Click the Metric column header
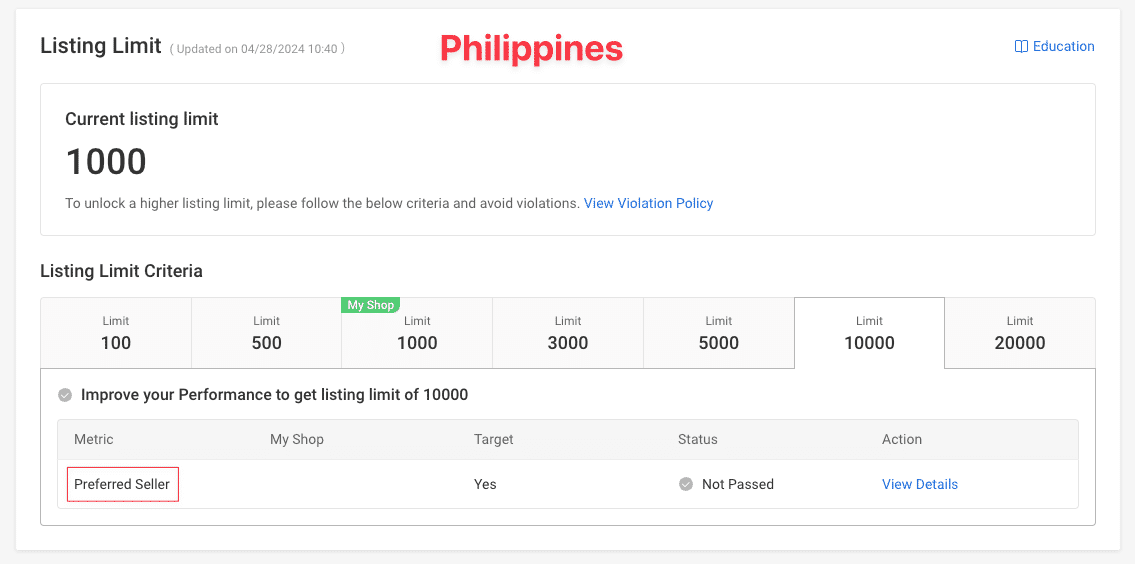The height and width of the screenshot is (564, 1135). click(x=94, y=439)
